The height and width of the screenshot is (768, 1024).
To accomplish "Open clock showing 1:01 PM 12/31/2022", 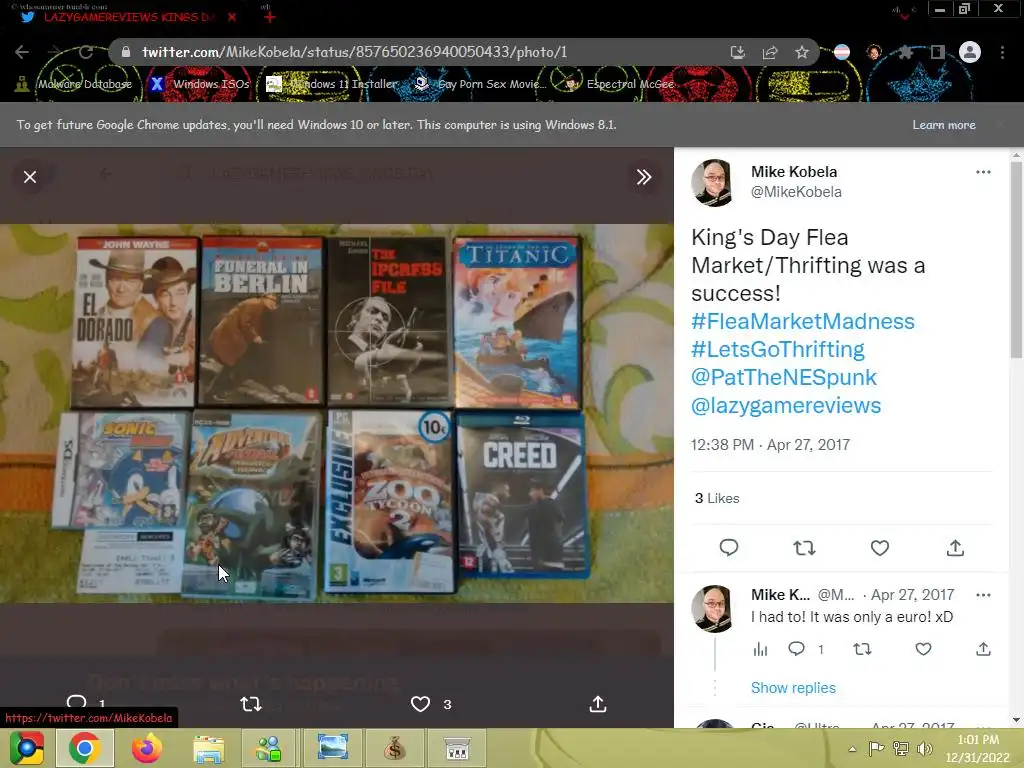I will [978, 748].
